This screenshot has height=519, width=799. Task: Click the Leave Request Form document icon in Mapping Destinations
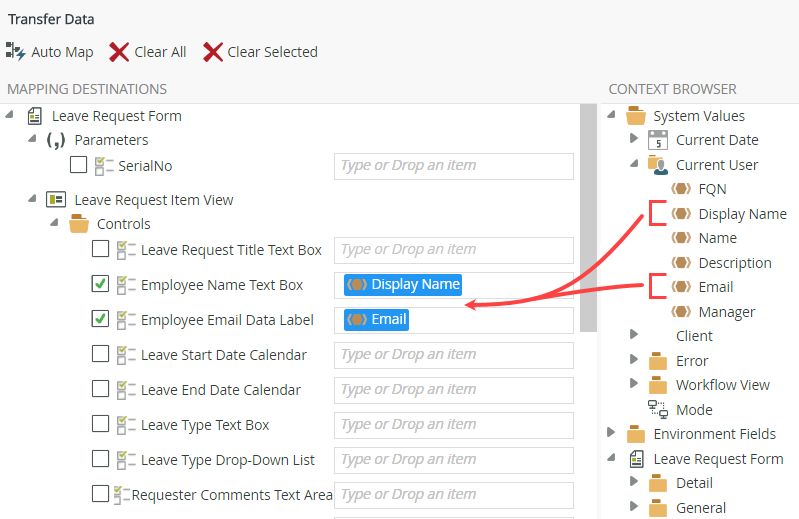point(35,116)
